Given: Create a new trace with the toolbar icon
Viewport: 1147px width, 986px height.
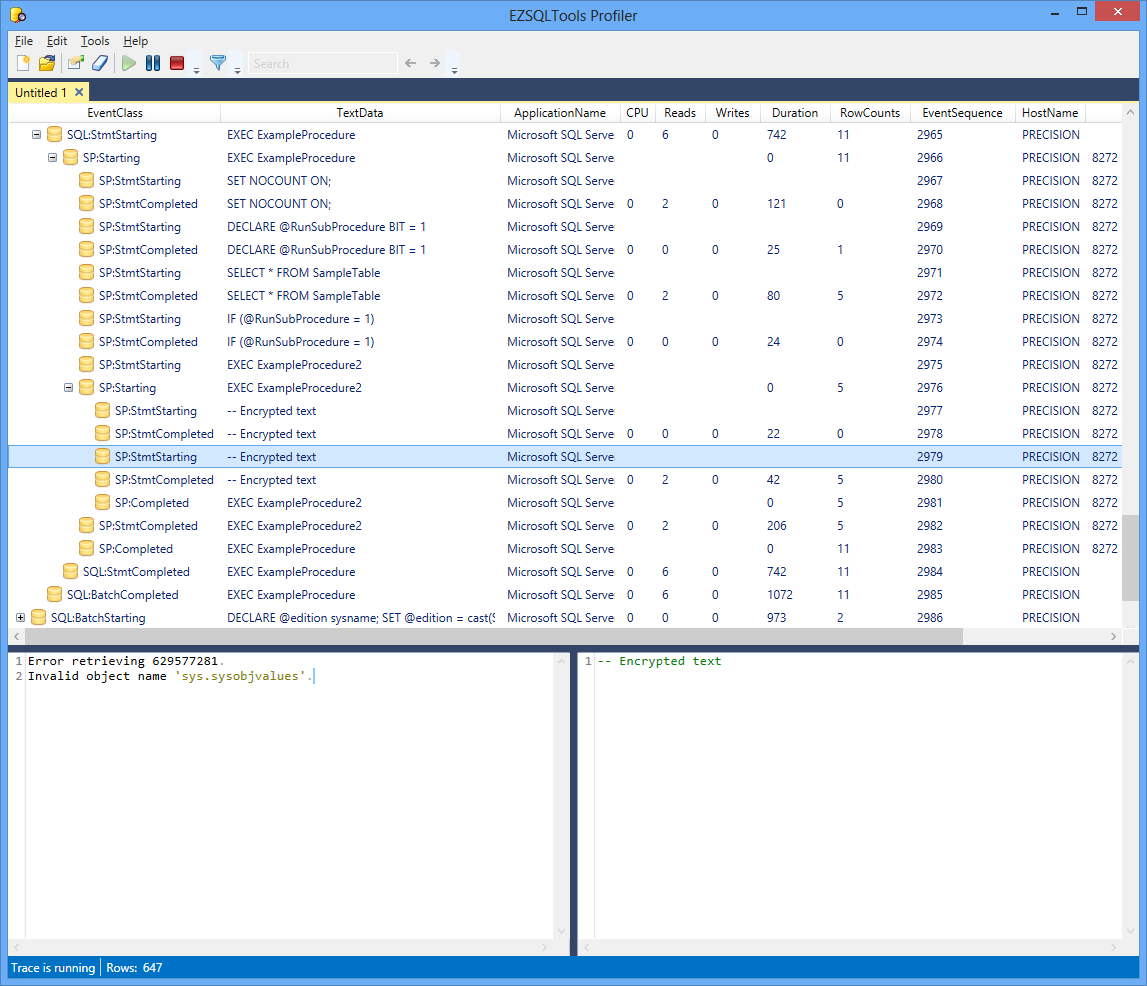Looking at the screenshot, I should coord(23,64).
